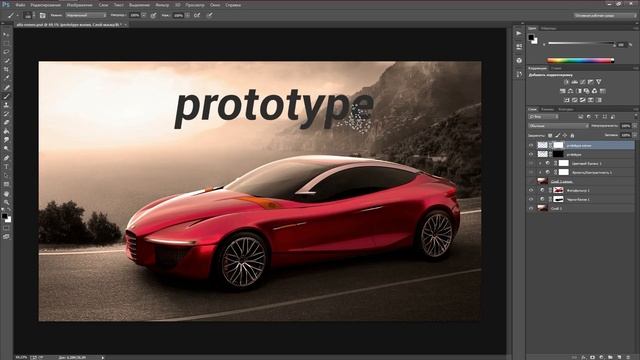Open layer blend mode dropdown 'Обычные'
Screen dimensions: 640x360
[558, 126]
